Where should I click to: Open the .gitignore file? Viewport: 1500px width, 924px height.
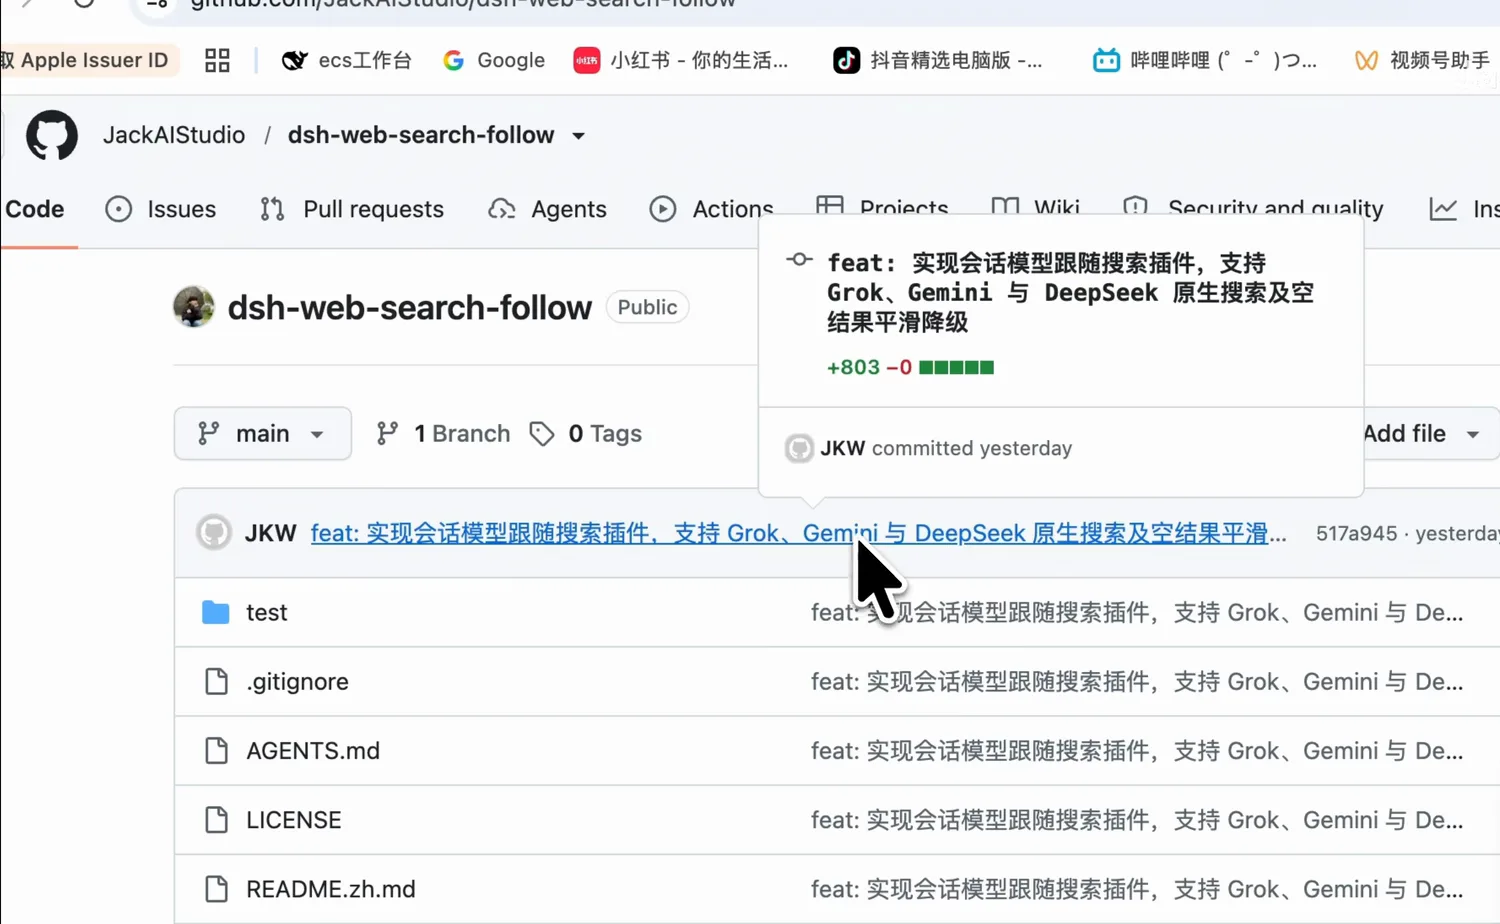(x=298, y=681)
